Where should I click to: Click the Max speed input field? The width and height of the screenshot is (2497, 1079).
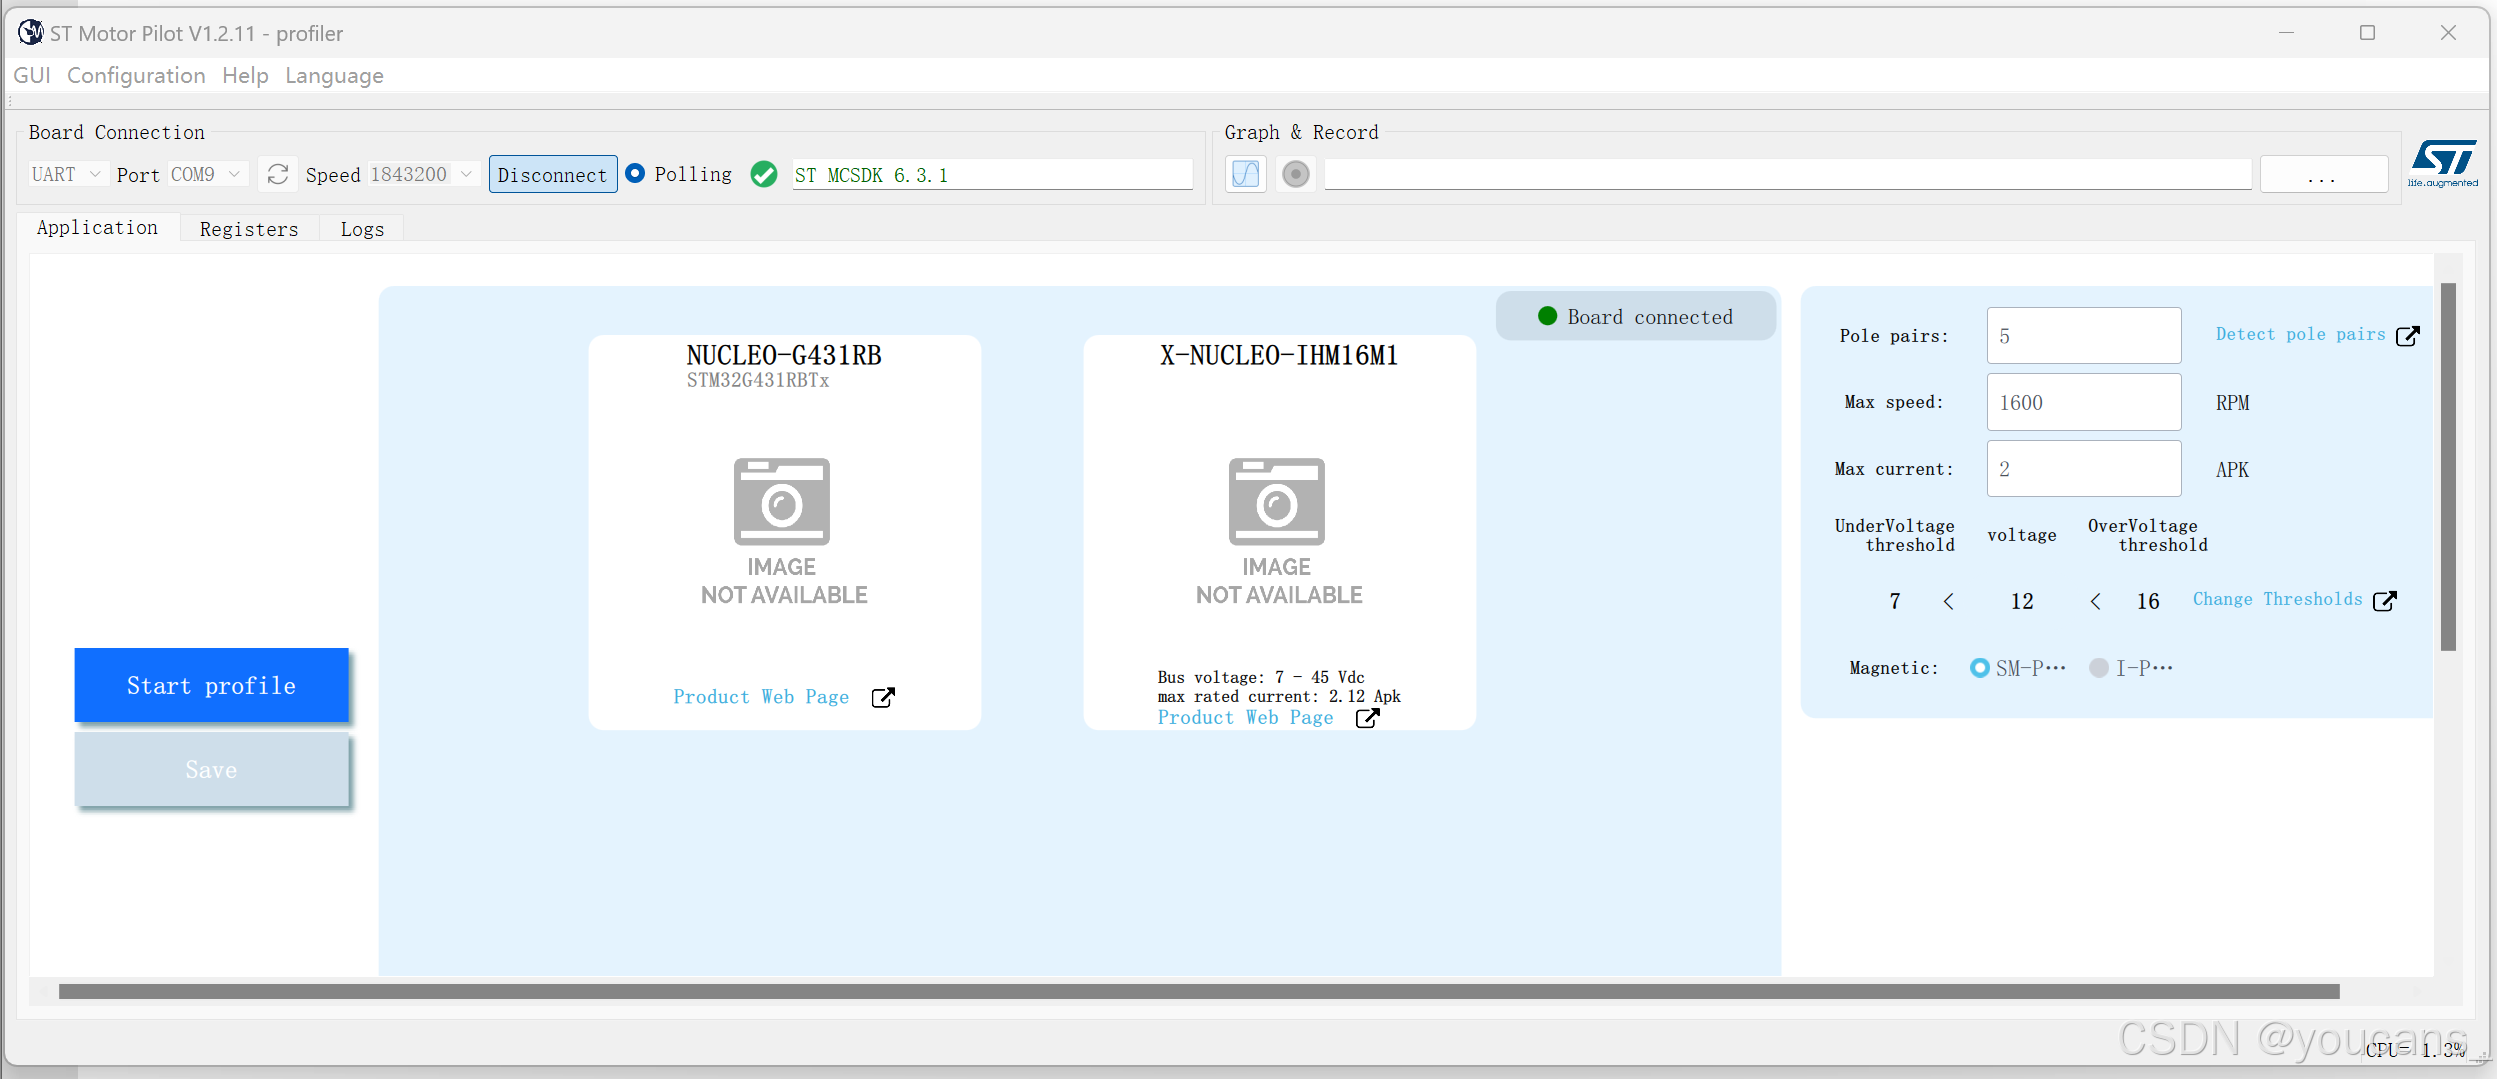tap(2084, 402)
